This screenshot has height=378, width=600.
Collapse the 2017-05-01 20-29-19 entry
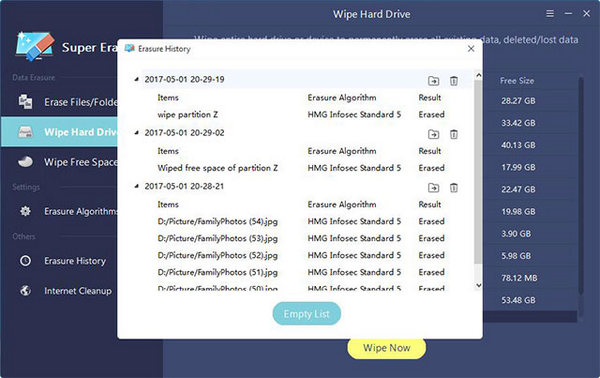tap(136, 80)
